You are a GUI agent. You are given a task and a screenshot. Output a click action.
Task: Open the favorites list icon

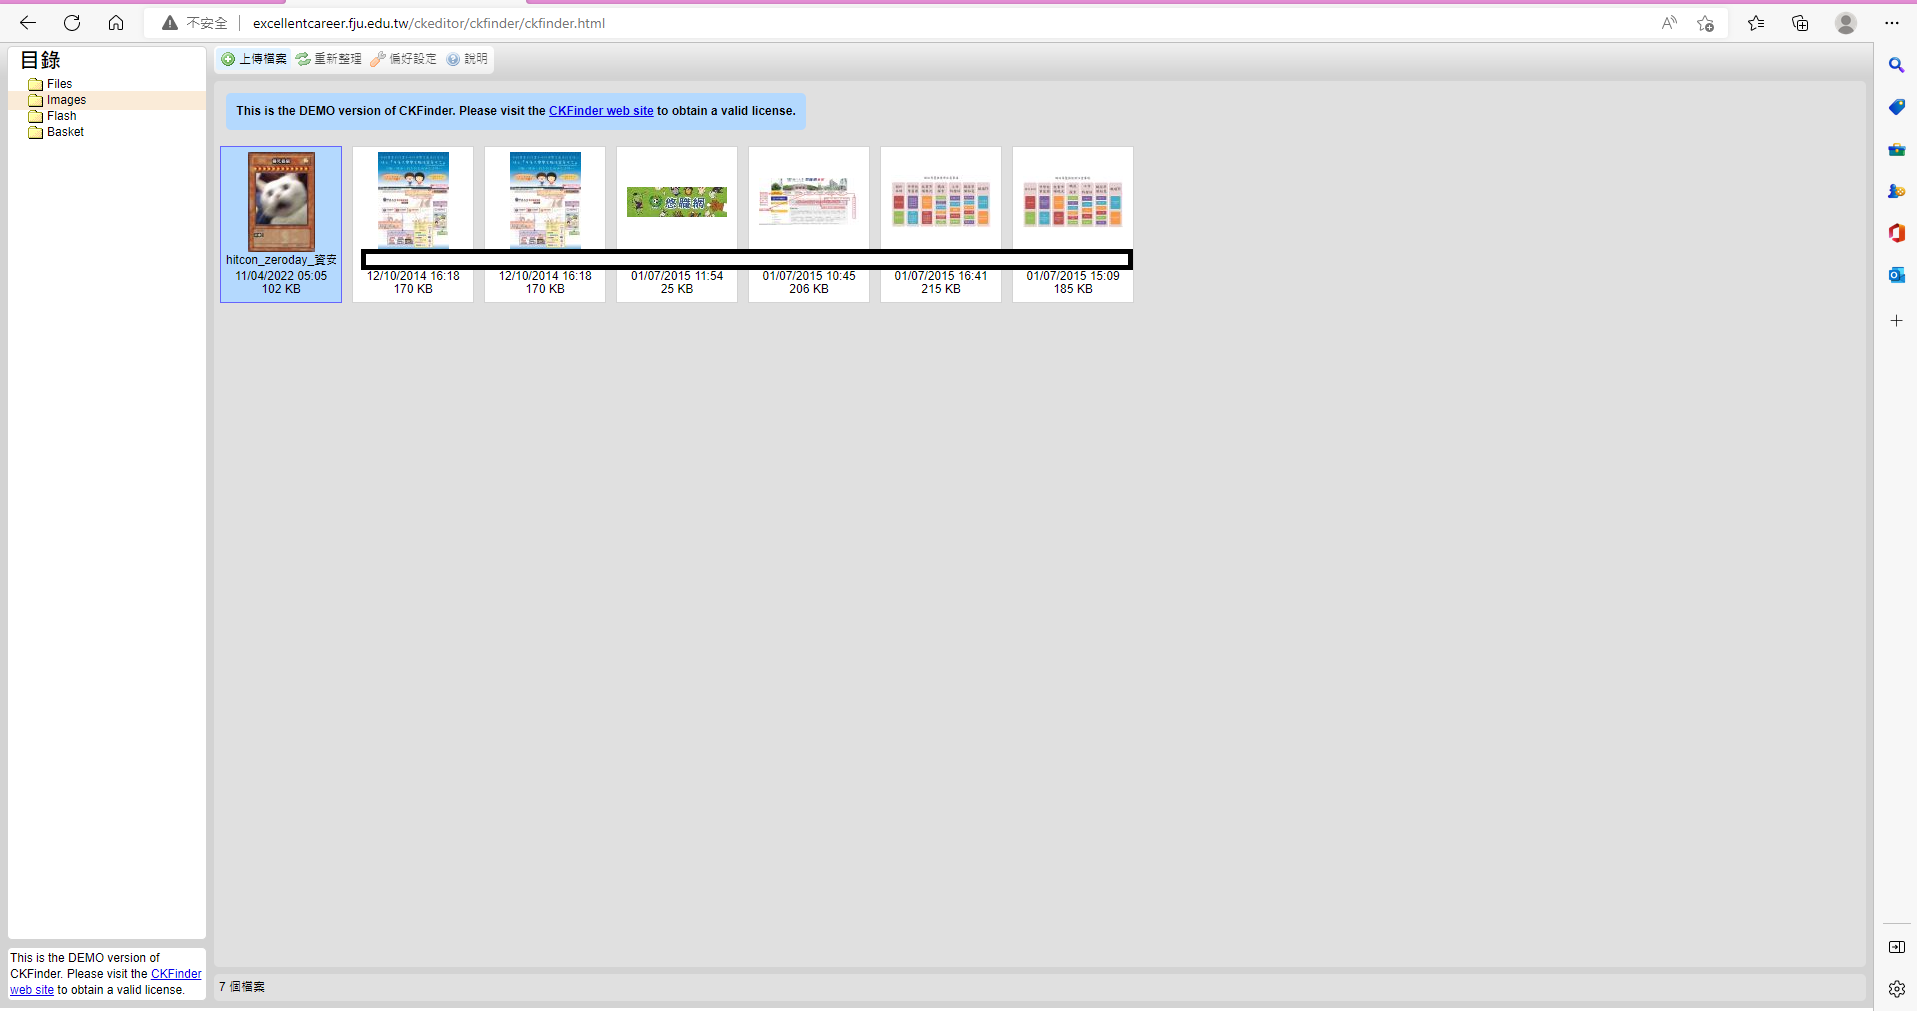1756,23
